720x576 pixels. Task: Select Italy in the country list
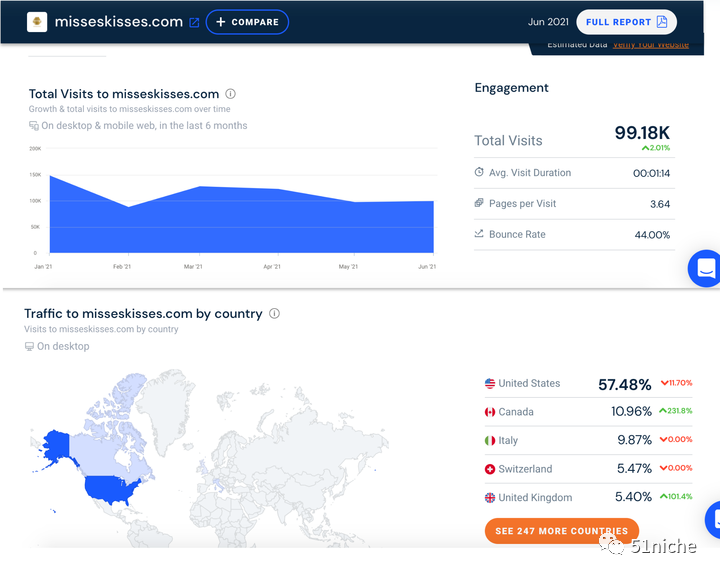click(508, 441)
